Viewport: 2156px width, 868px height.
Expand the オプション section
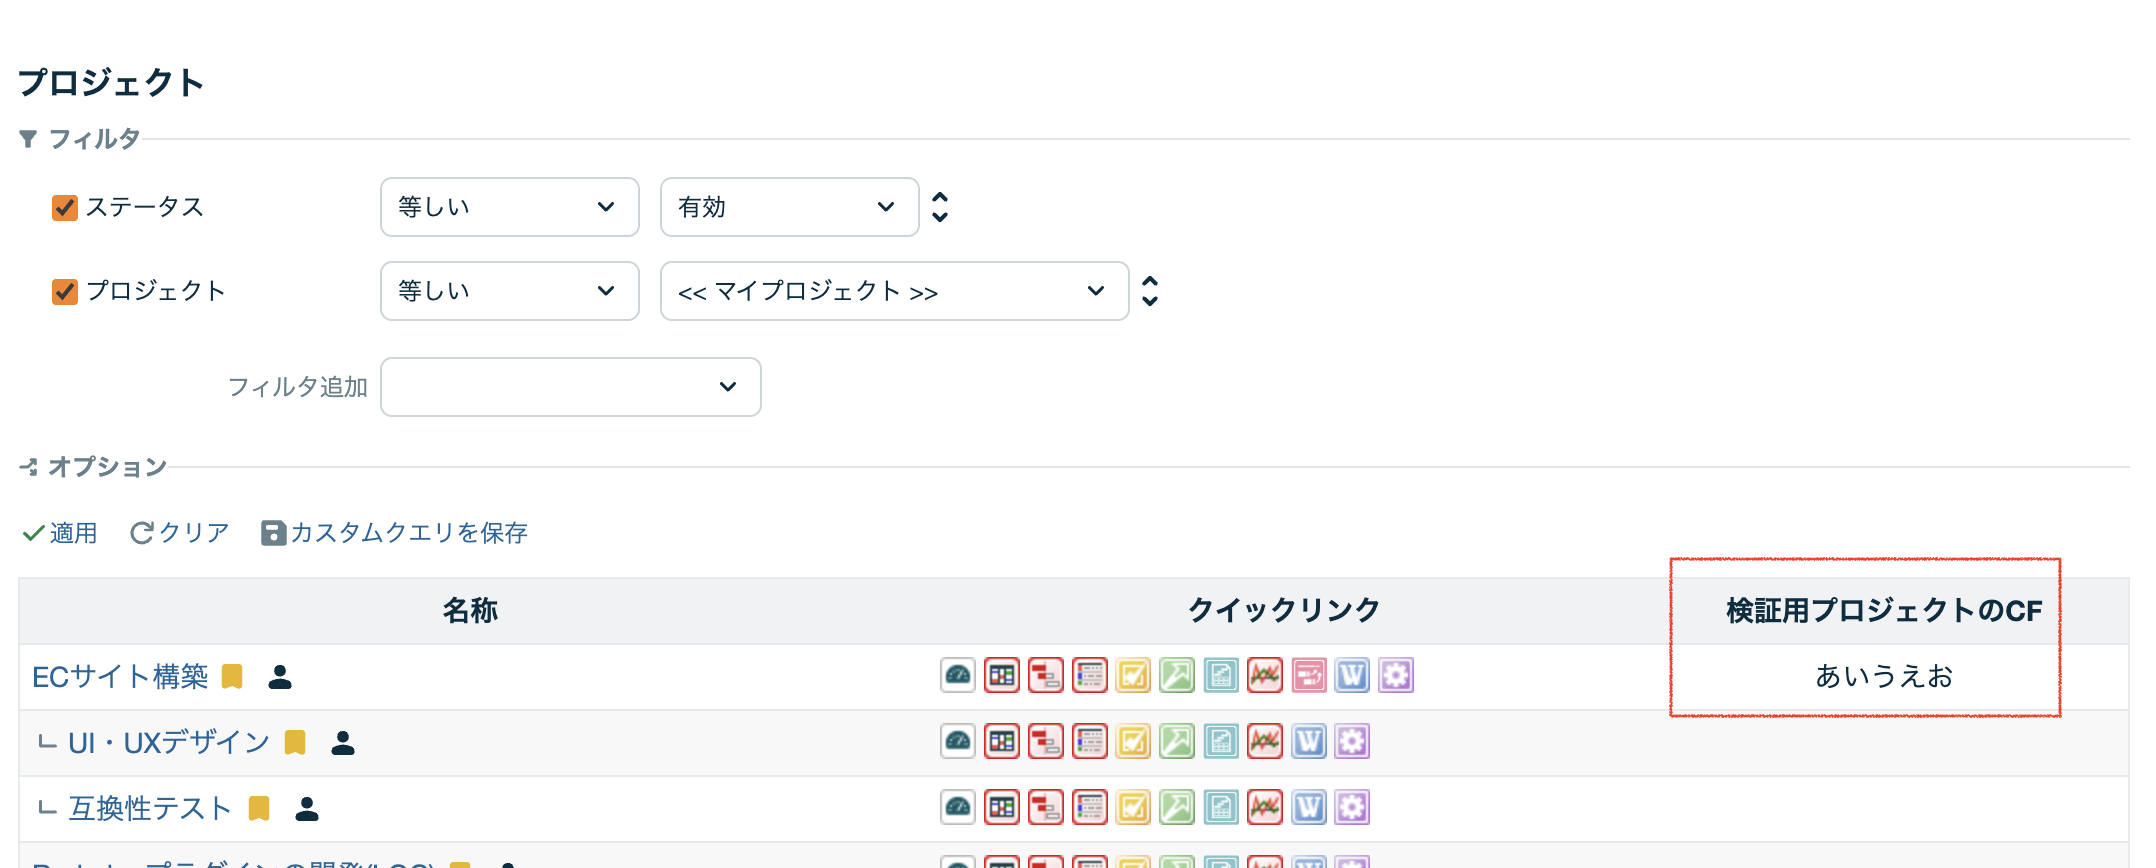106,467
